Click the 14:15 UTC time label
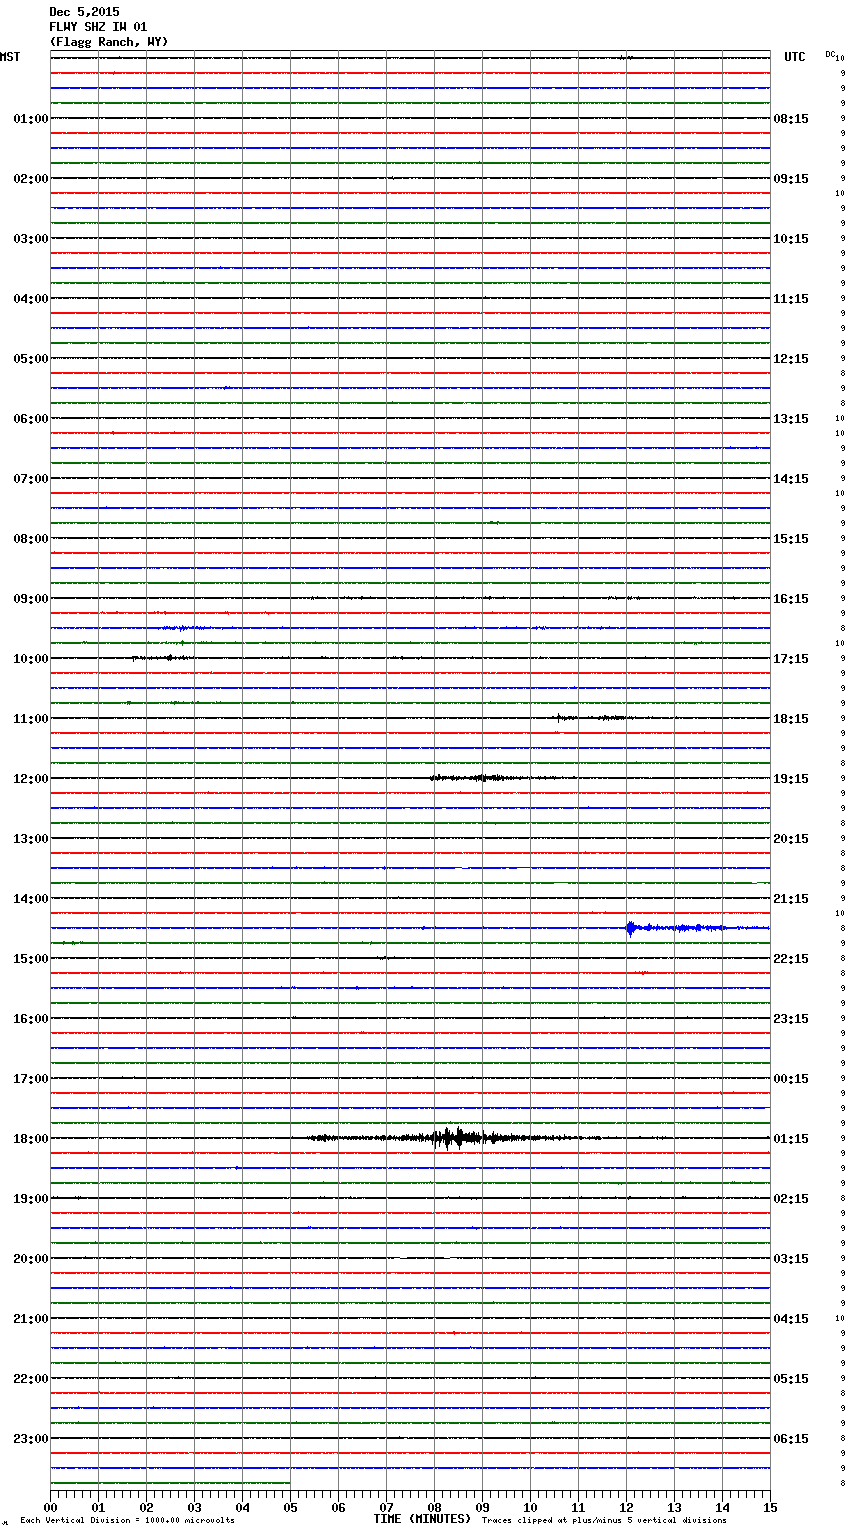Viewport: 850px width, 1534px height. [x=791, y=479]
